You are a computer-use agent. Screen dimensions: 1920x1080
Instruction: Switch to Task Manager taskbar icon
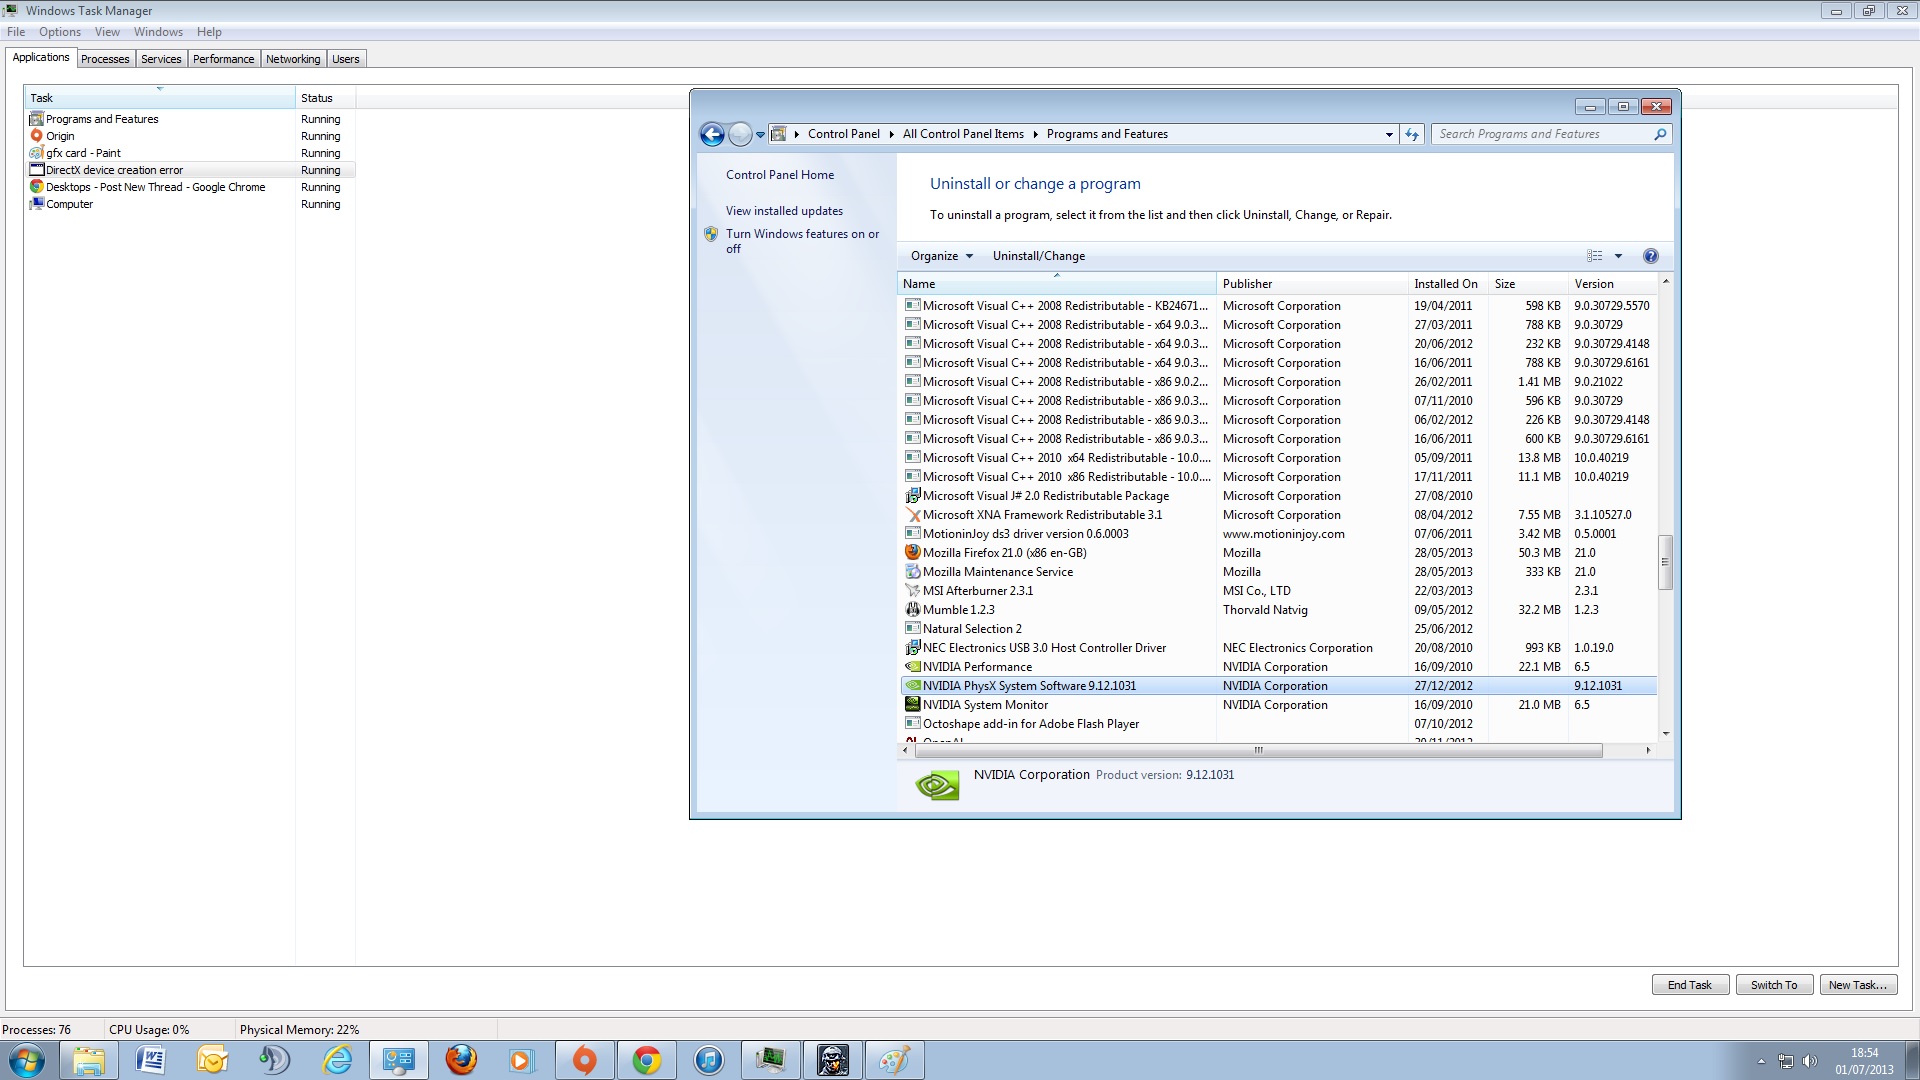tap(771, 1060)
